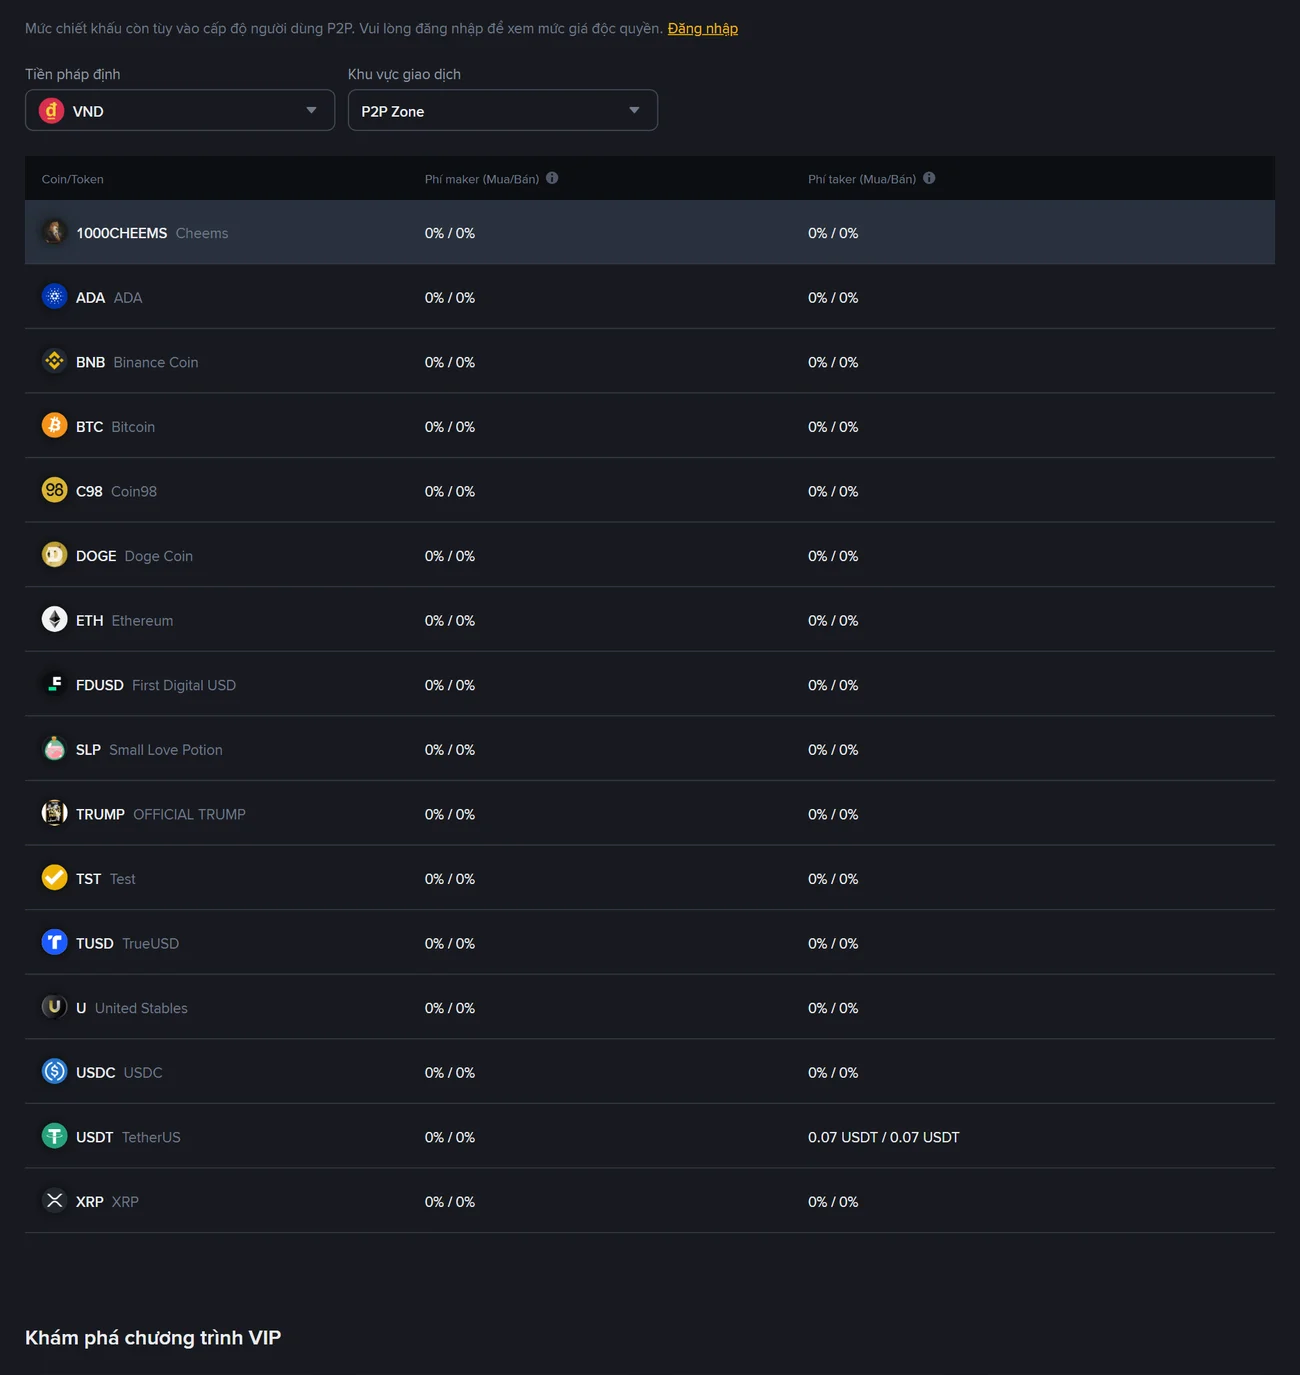Click the Ethereum name label
The image size is (1300, 1375).
(x=142, y=621)
